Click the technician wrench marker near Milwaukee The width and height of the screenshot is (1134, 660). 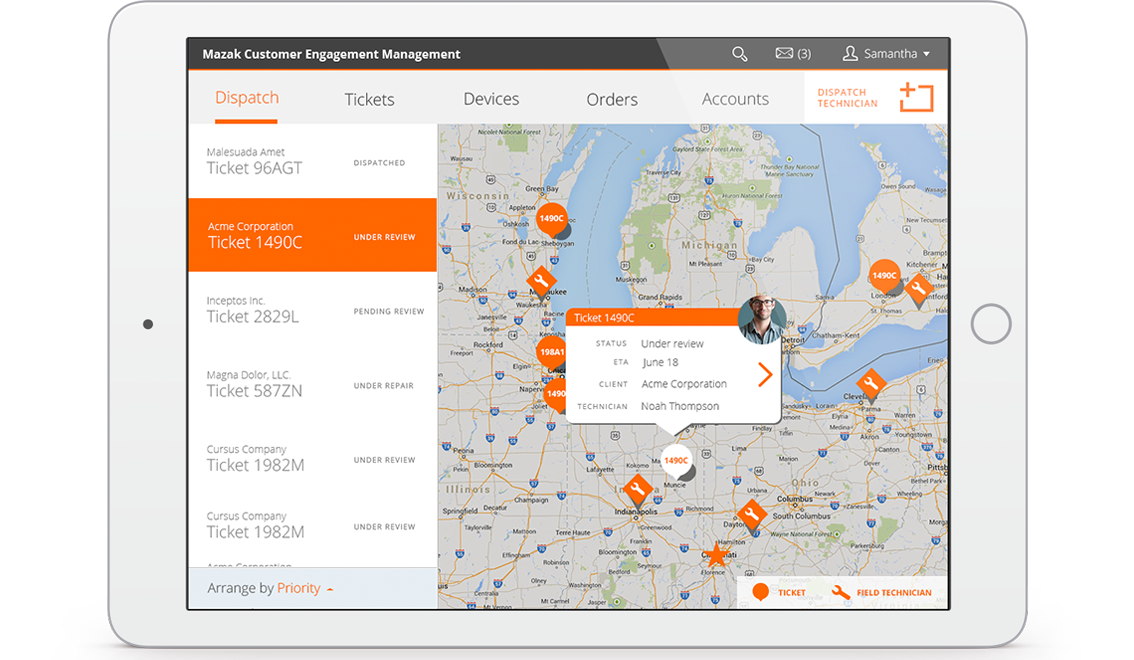pyautogui.click(x=540, y=281)
